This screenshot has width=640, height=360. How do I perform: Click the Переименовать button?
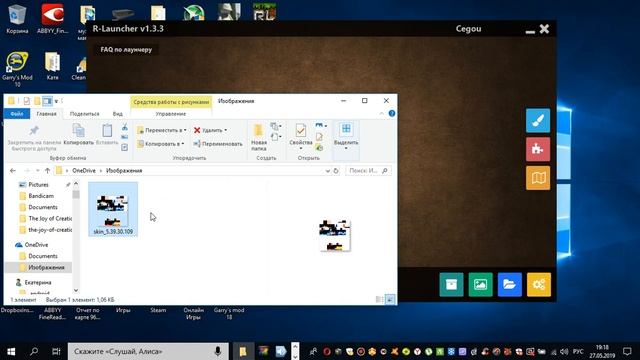(x=218, y=144)
